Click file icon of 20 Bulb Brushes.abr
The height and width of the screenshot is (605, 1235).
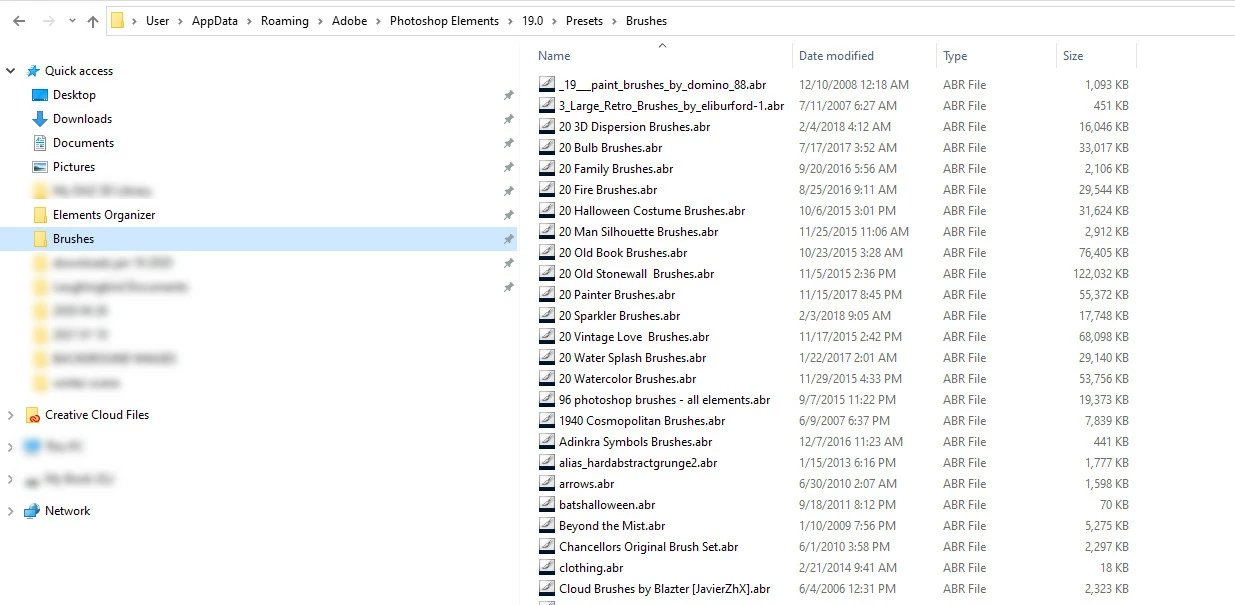click(x=547, y=148)
